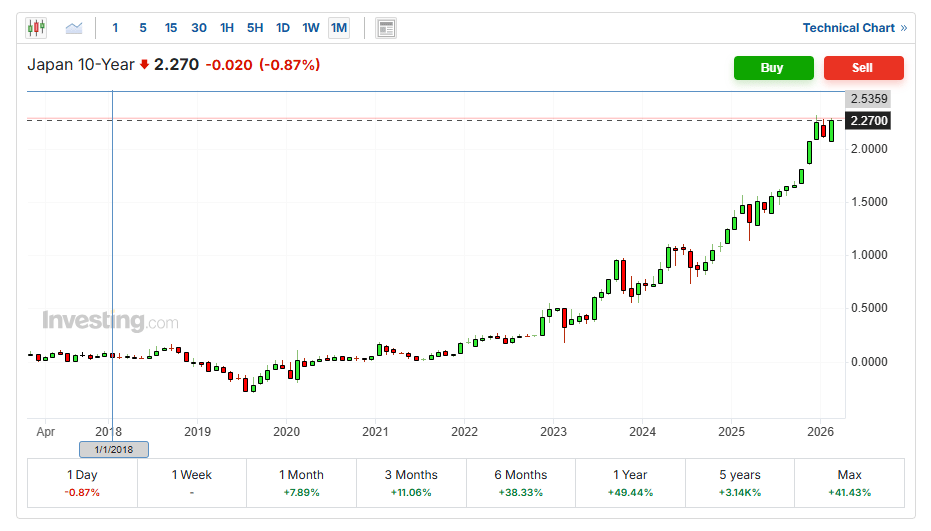Click the 0.5000 y-axis label
The width and height of the screenshot is (931, 531).
coord(869,308)
